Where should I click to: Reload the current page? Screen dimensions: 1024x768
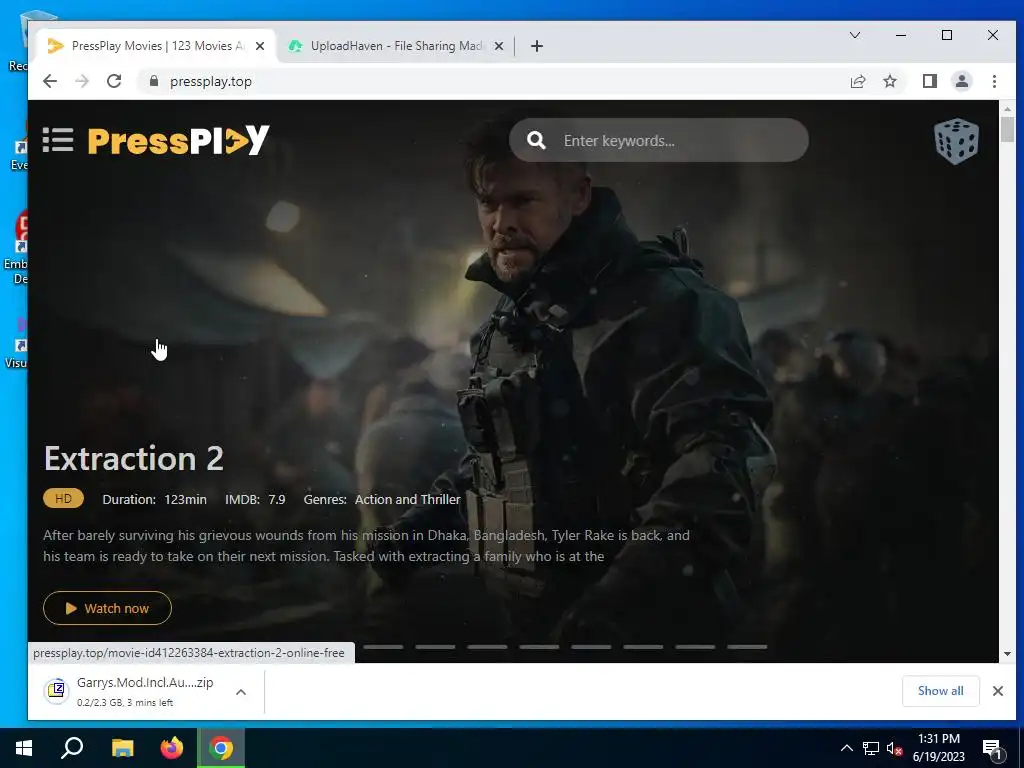[x=114, y=81]
